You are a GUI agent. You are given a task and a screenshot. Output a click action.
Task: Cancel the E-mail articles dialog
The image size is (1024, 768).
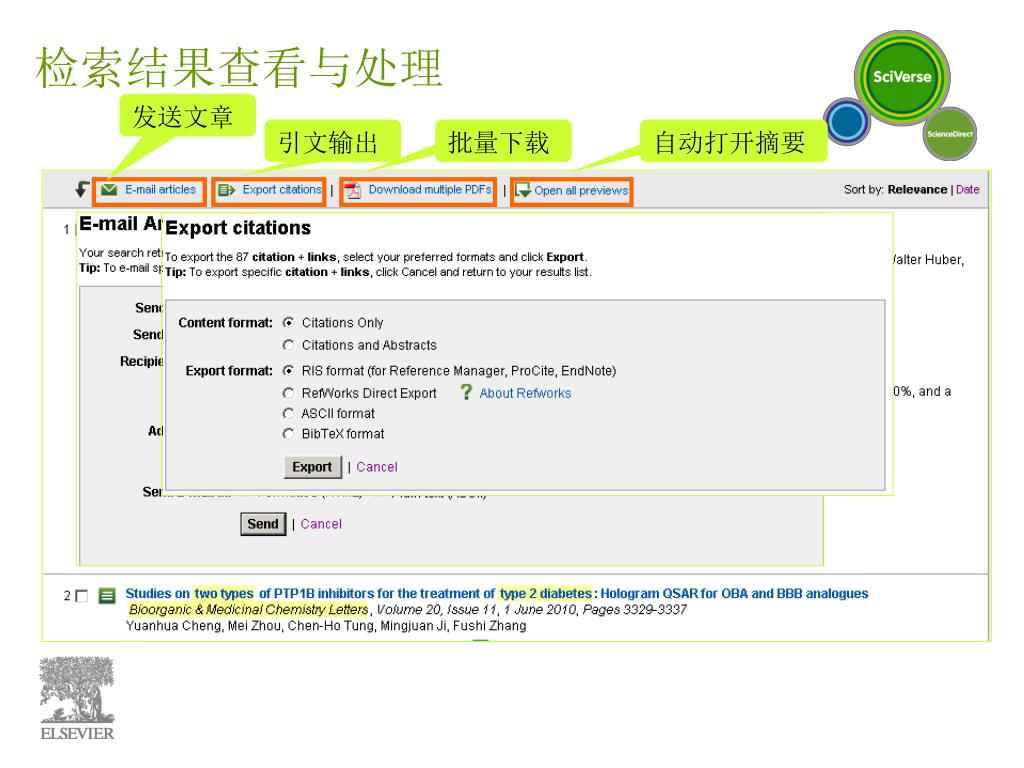pyautogui.click(x=321, y=524)
